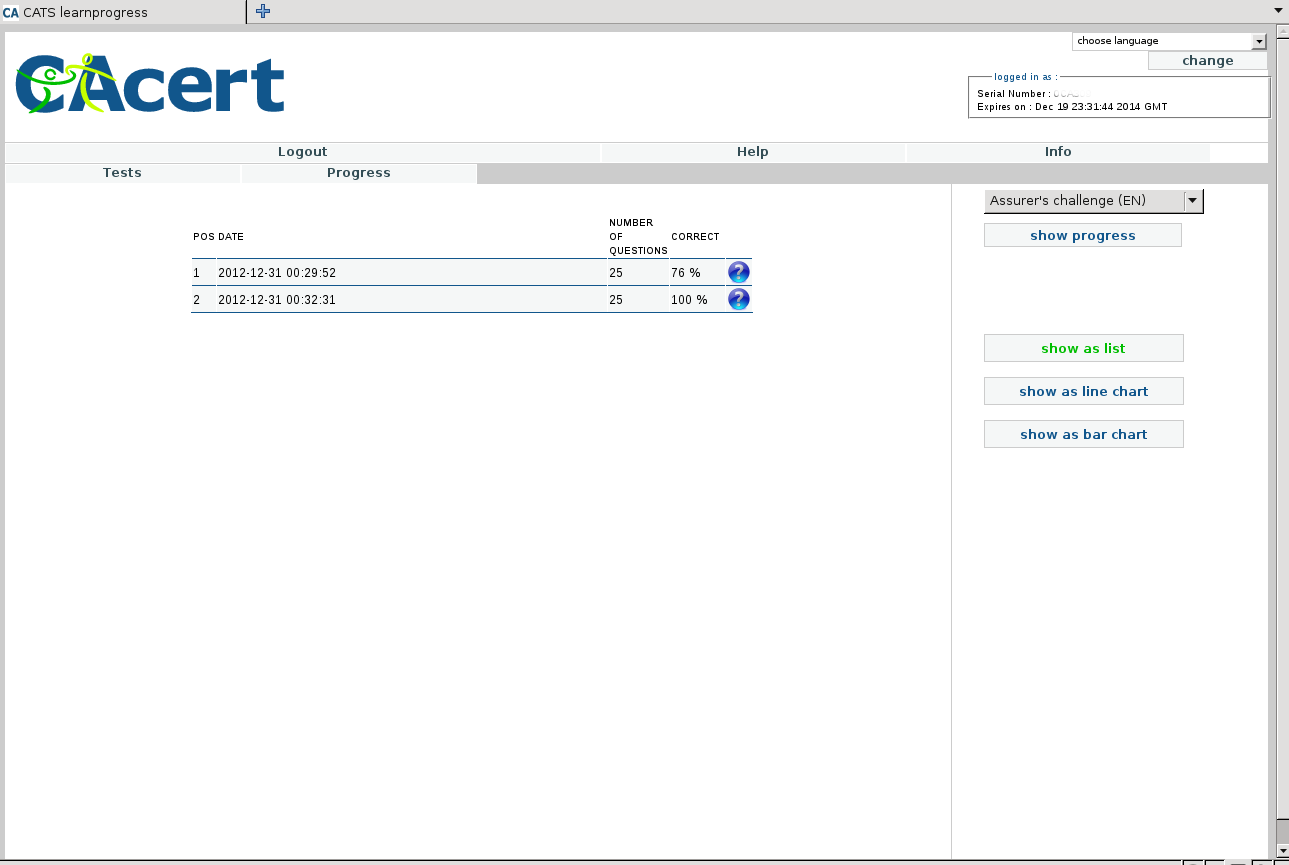The height and width of the screenshot is (865, 1289).
Task: Click the vertical scrollbar up arrow
Action: (1281, 40)
